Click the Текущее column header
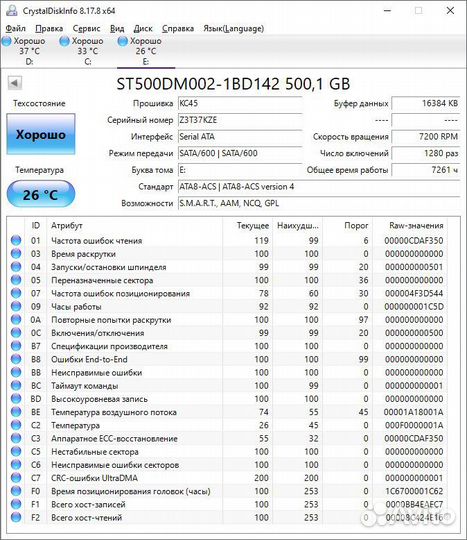This screenshot has height=540, width=467. click(248, 226)
